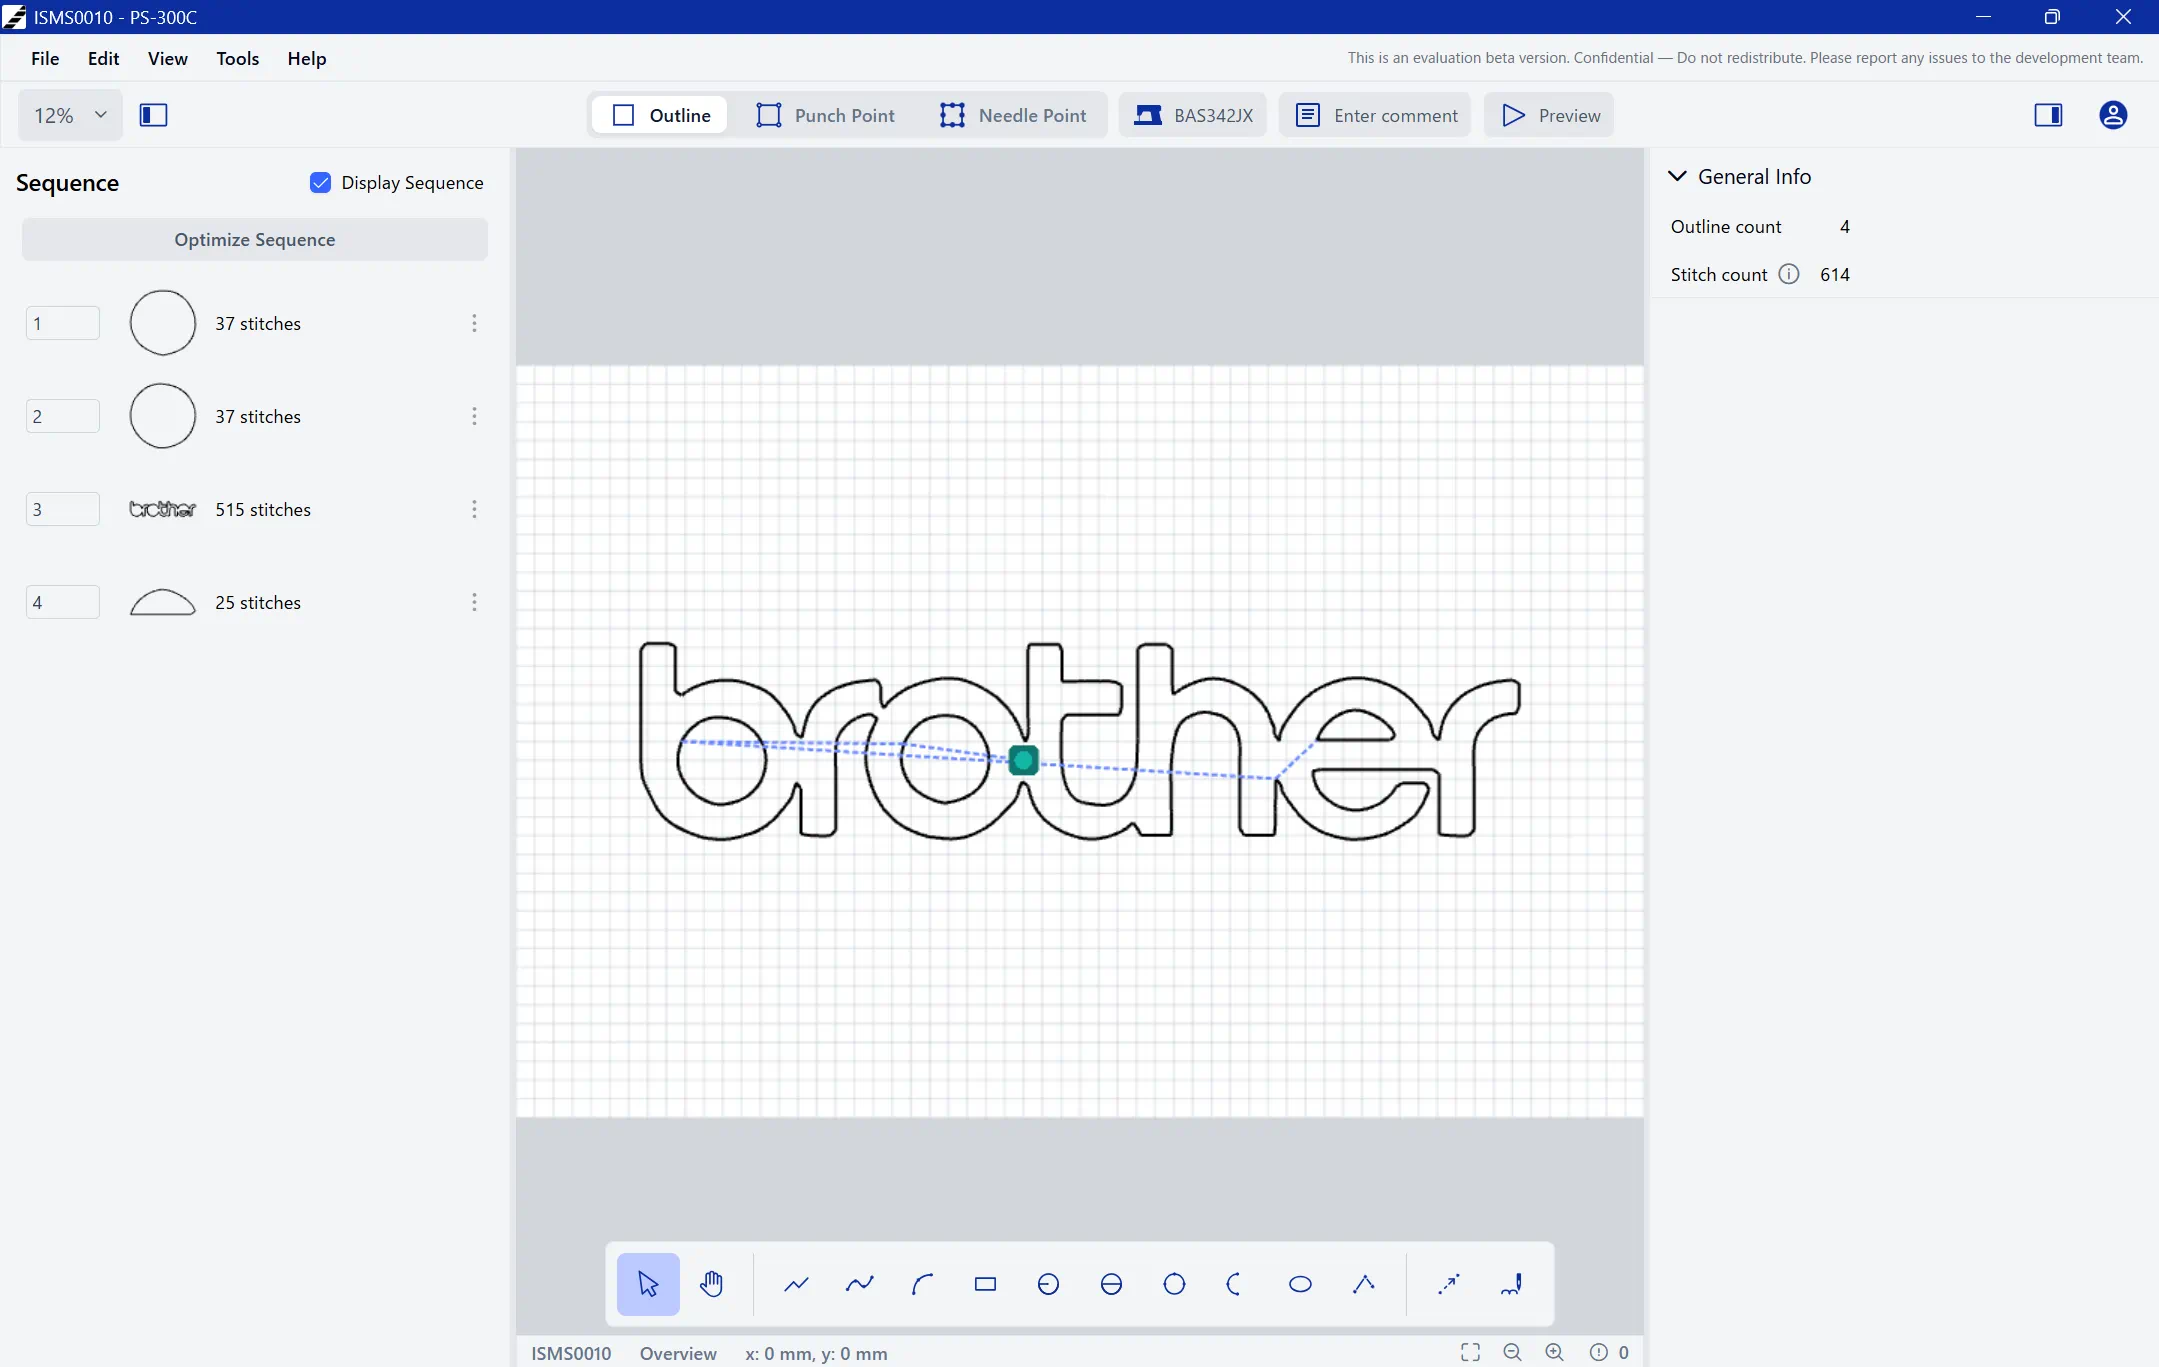Pick the needle stitch drawing tool
The width and height of the screenshot is (2159, 1367).
[1511, 1284]
